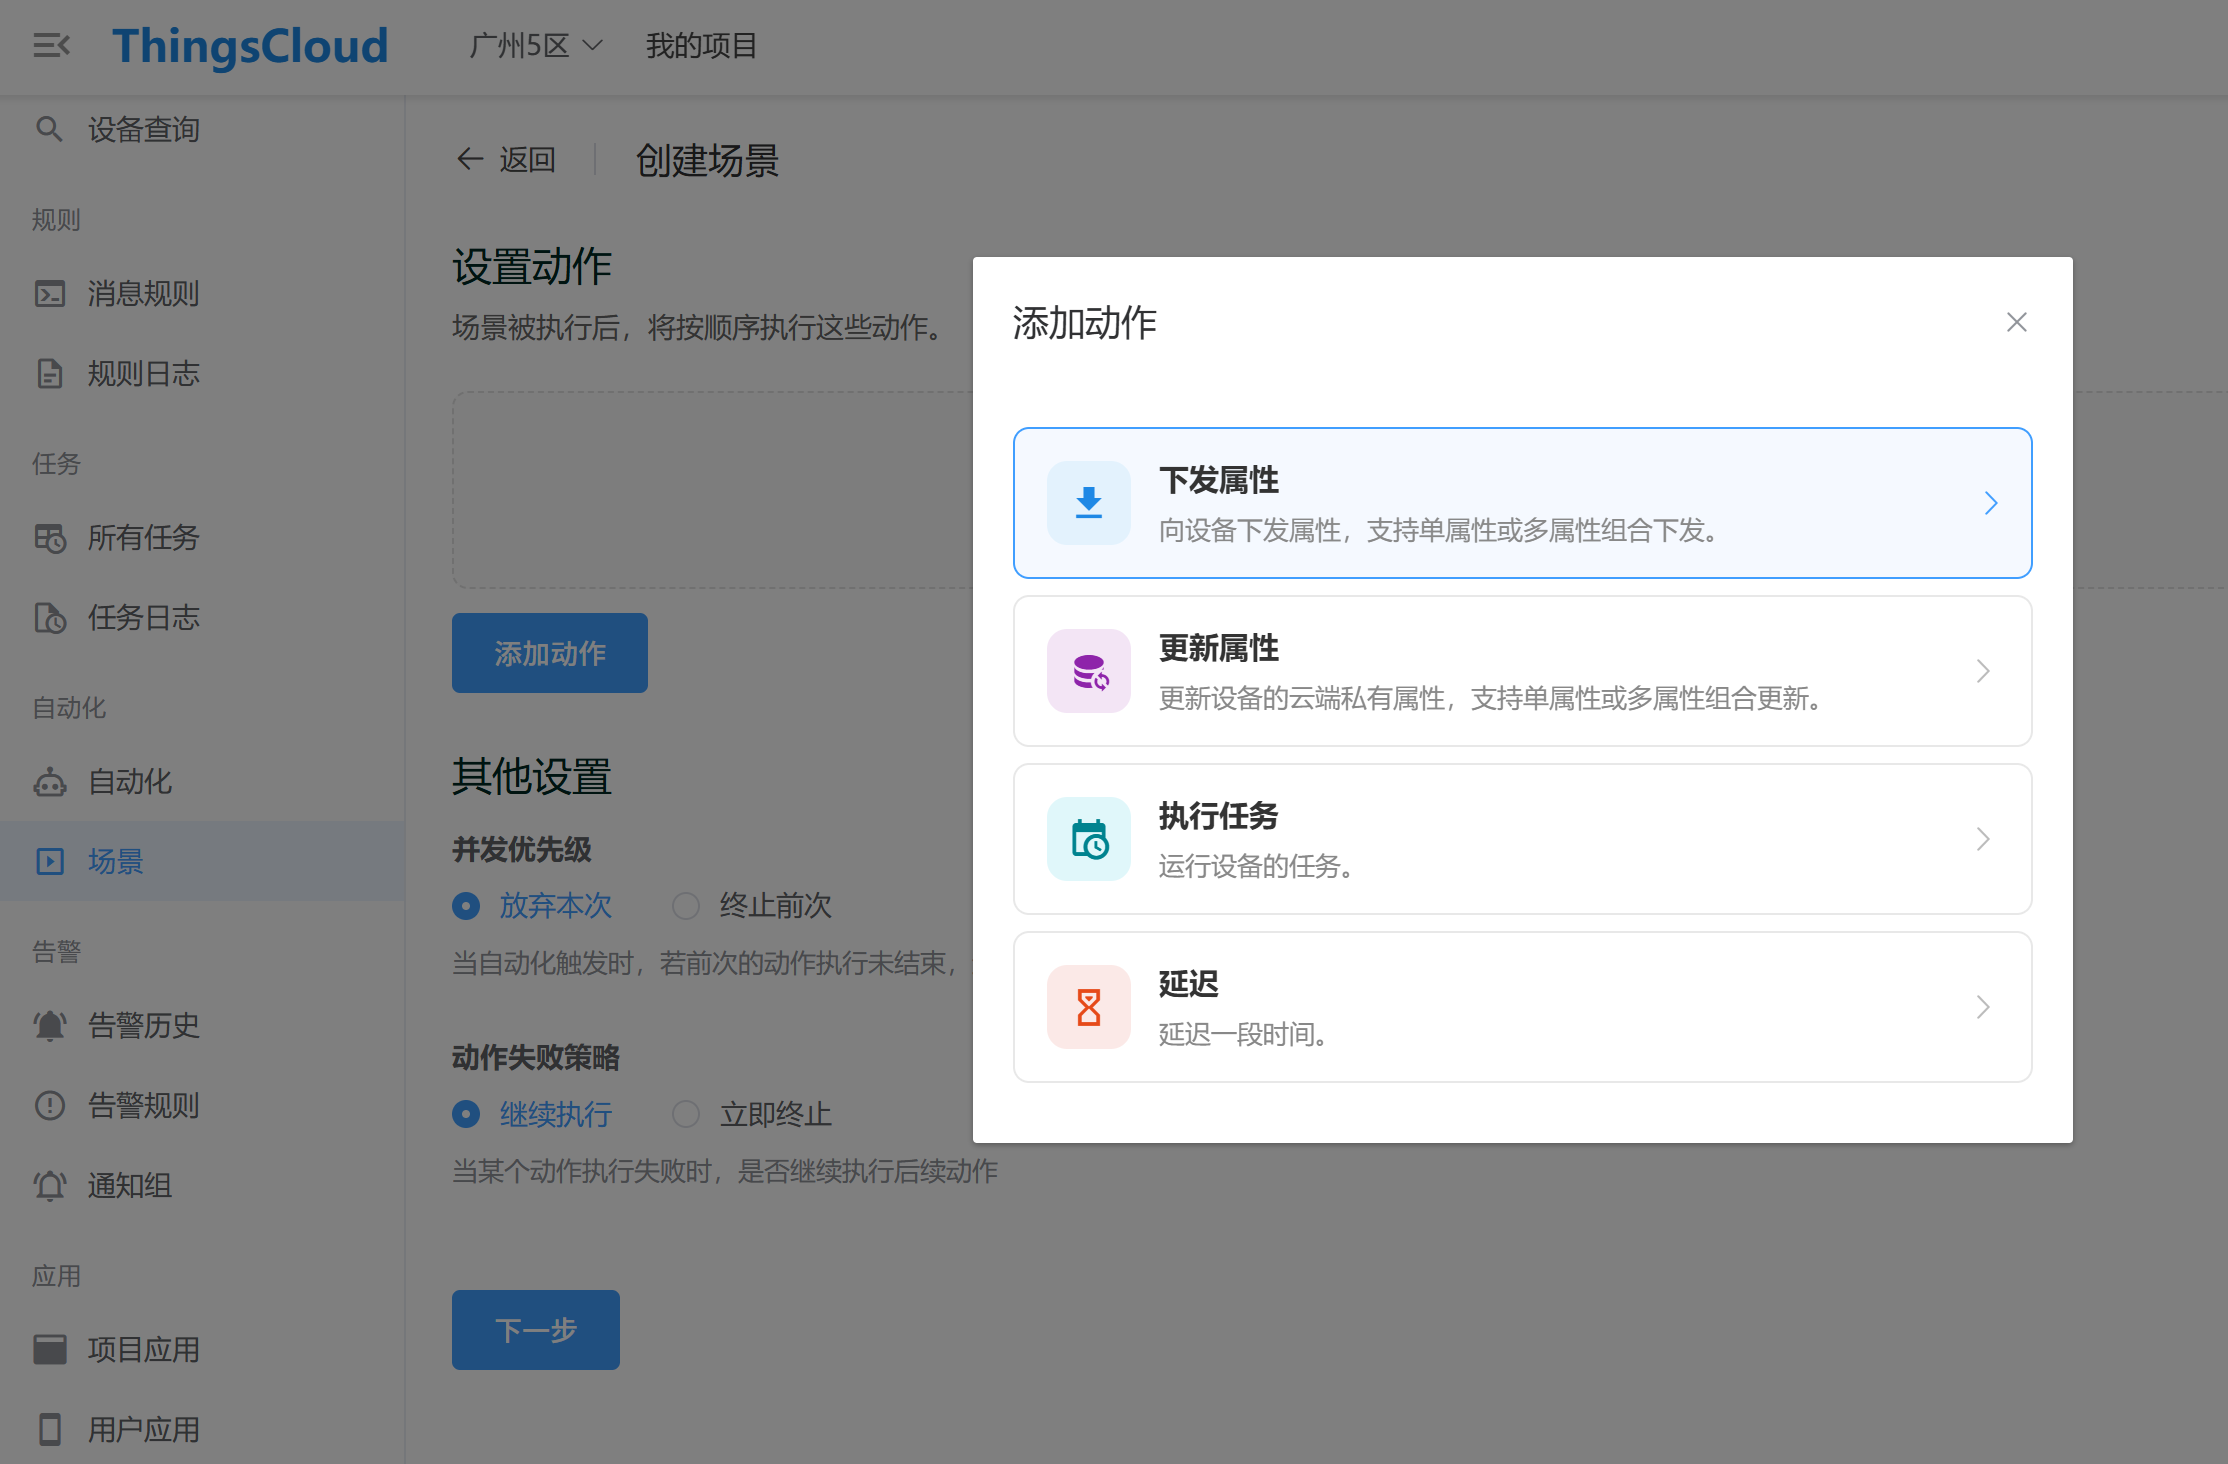
Task: Select the 放弃本次 radio option
Action: pyautogui.click(x=466, y=906)
